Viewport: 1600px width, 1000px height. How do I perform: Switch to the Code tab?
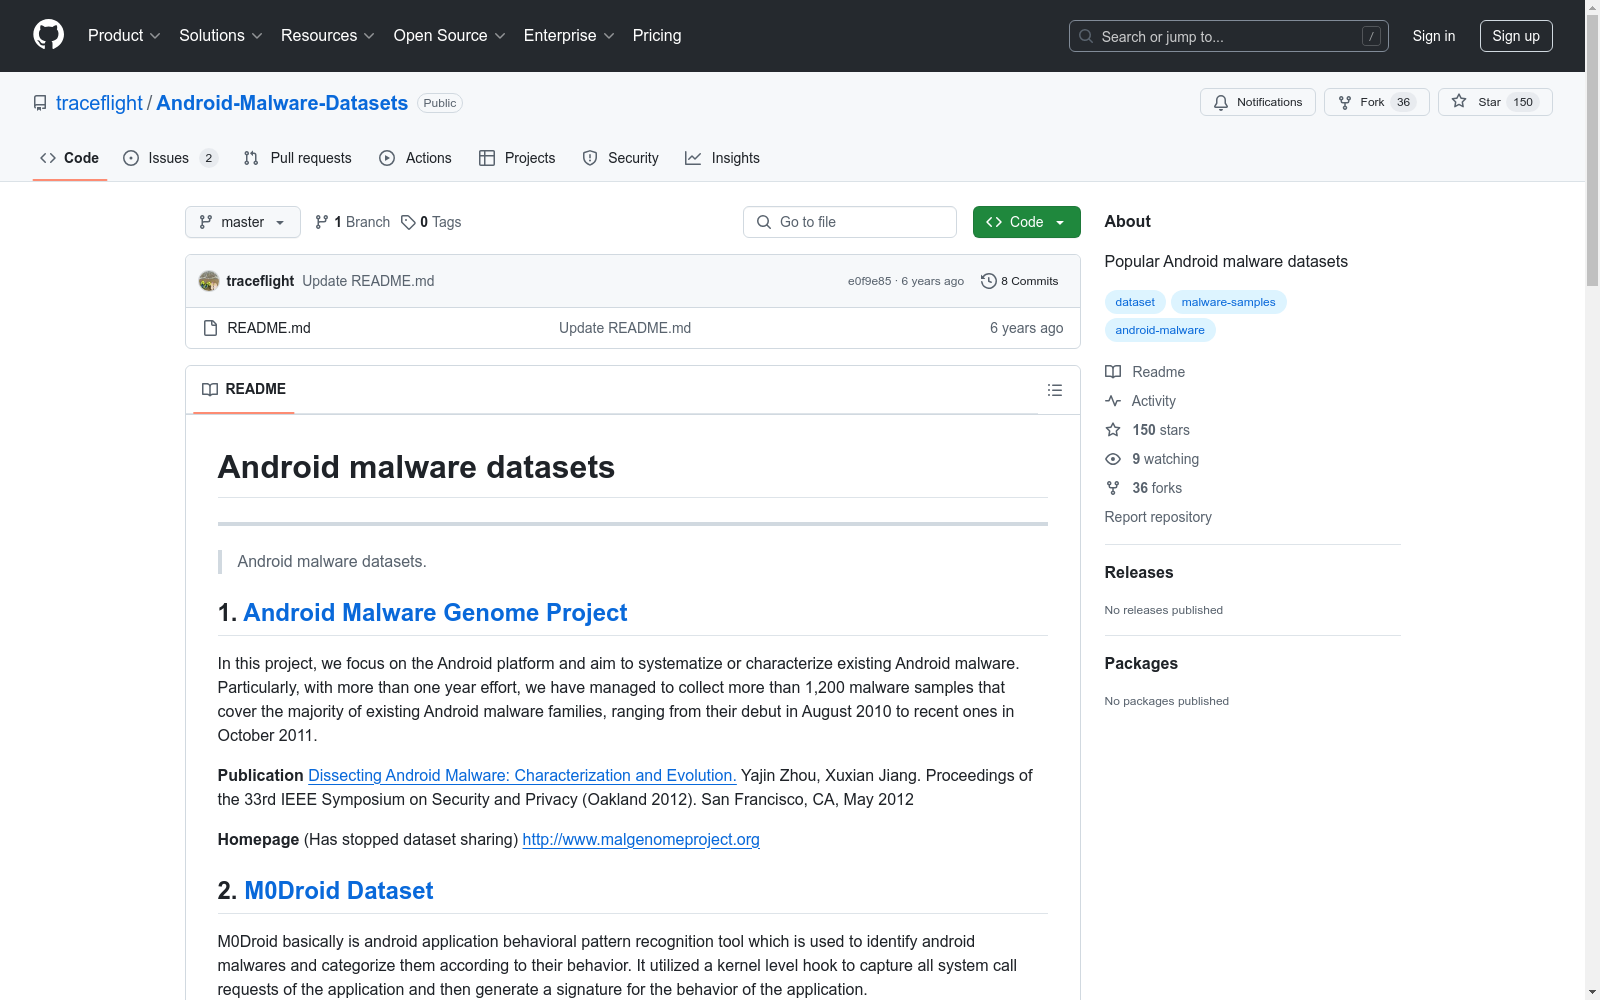click(69, 158)
